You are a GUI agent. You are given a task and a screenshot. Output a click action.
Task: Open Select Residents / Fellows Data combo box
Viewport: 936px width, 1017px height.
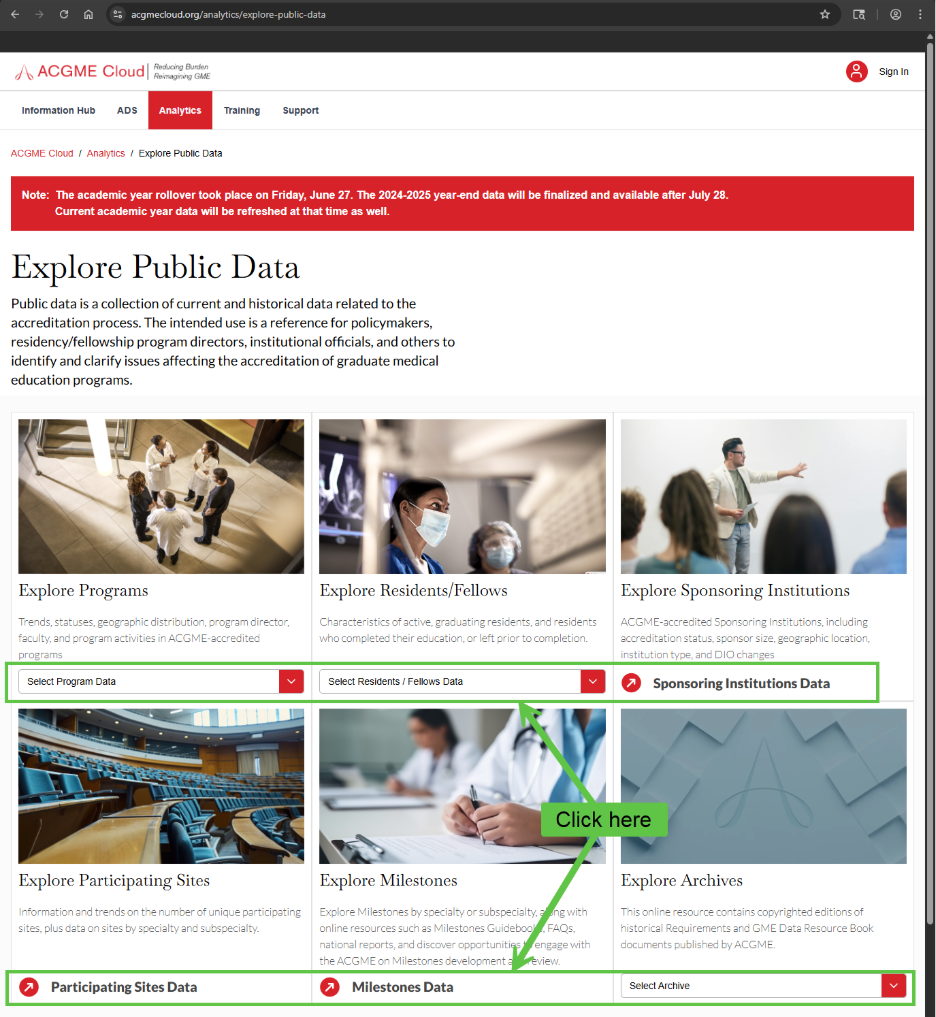point(462,682)
